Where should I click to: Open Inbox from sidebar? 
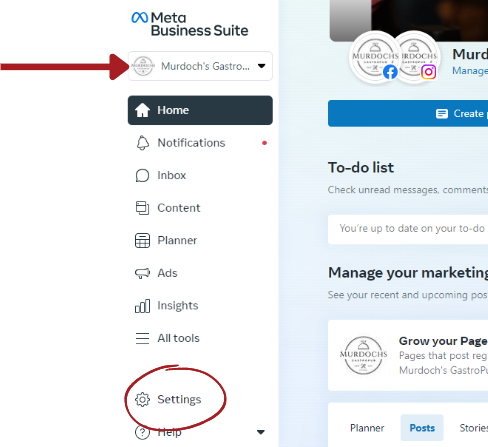click(200, 175)
